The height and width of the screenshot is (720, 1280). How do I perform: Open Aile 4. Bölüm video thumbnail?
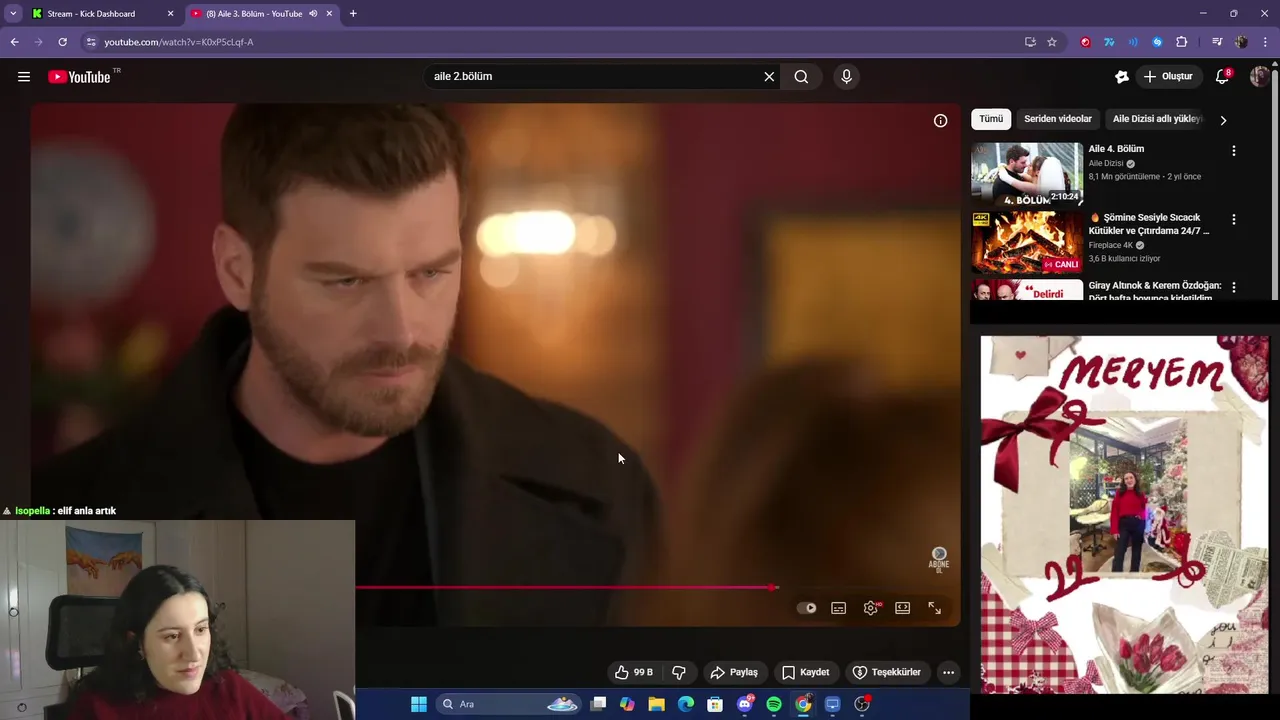pyautogui.click(x=1027, y=174)
